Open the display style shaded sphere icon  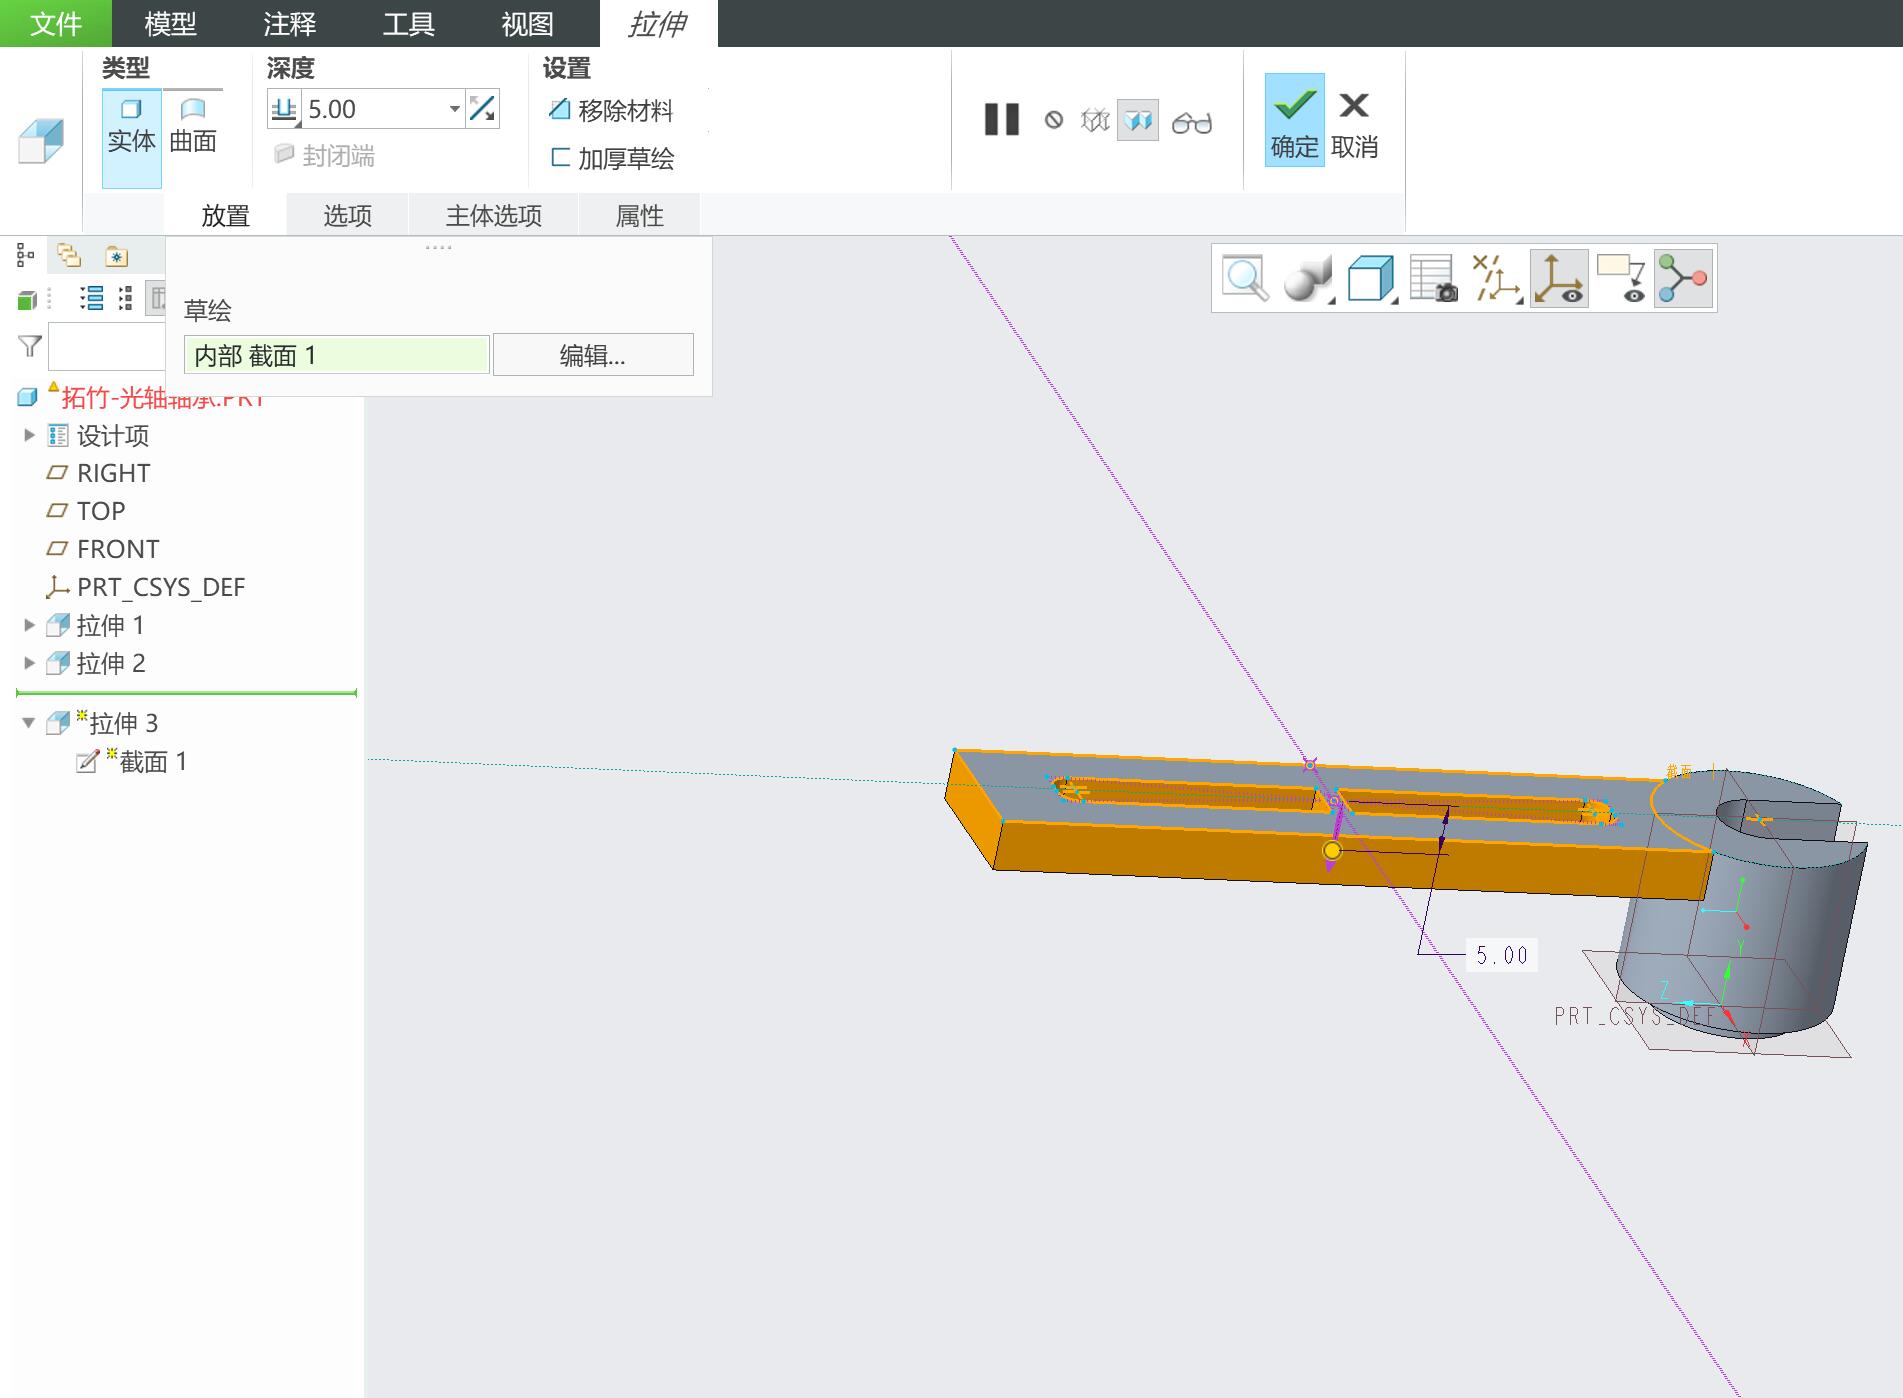[x=1309, y=279]
